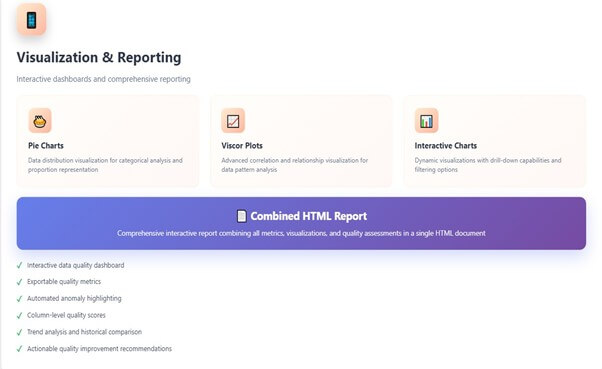
Task: Click the Combined HTML Report banner heading
Action: 309,216
